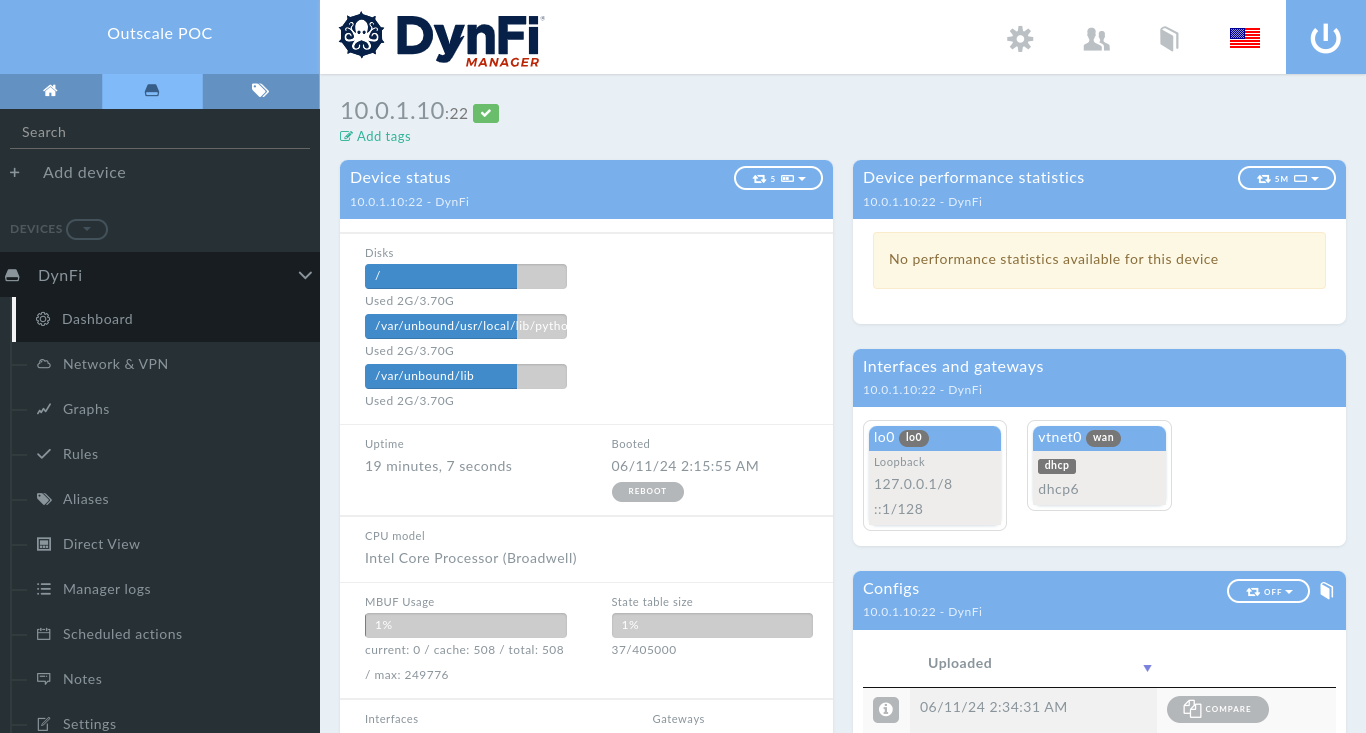Viewport: 1366px width, 733px height.
Task: Click the Aliases tag icon
Action: [x=43, y=499]
